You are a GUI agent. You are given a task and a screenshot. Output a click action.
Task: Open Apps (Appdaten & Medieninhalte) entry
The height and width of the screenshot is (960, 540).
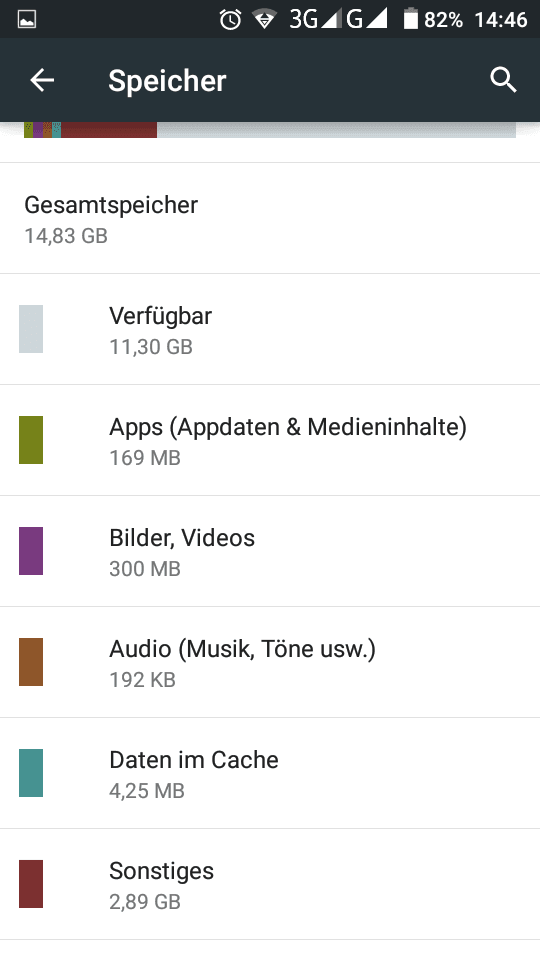click(x=270, y=440)
